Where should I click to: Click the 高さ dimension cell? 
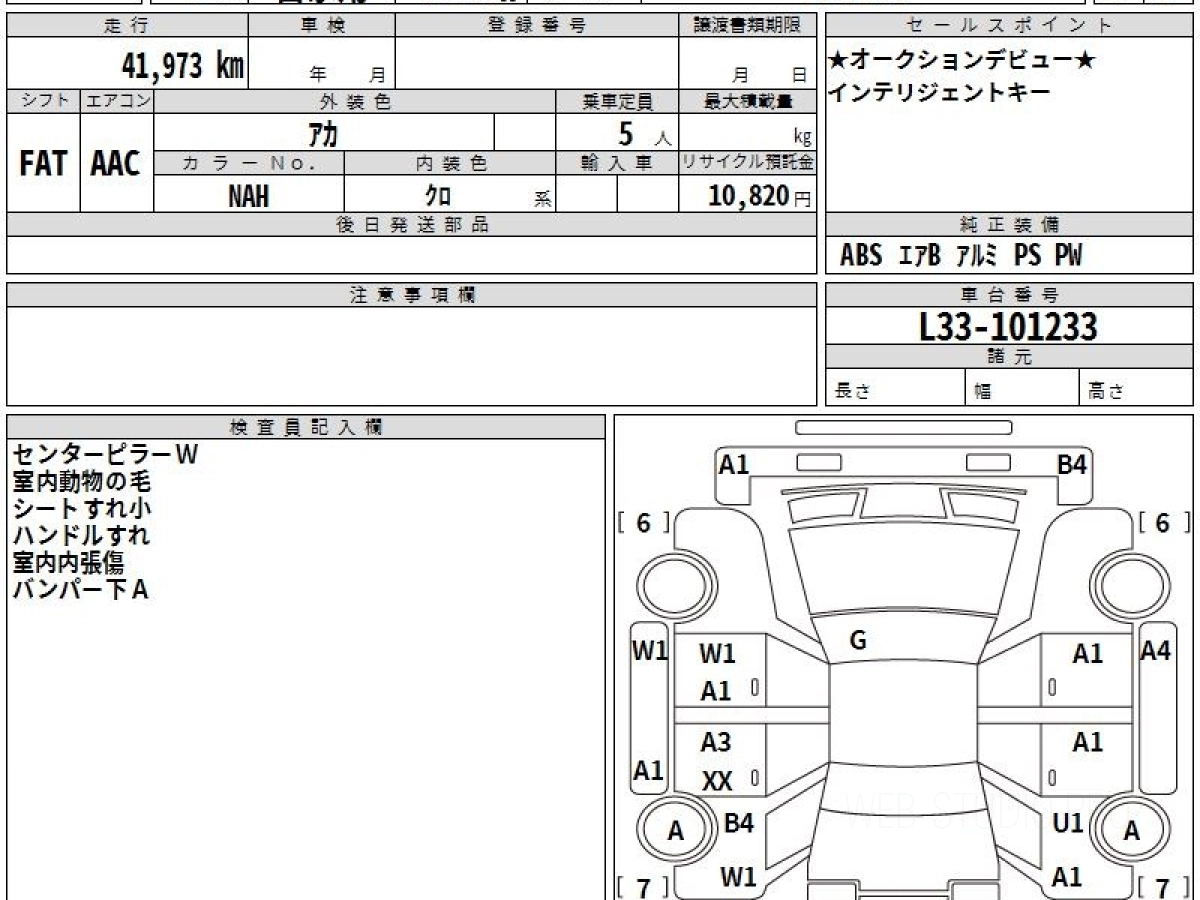tap(1137, 388)
